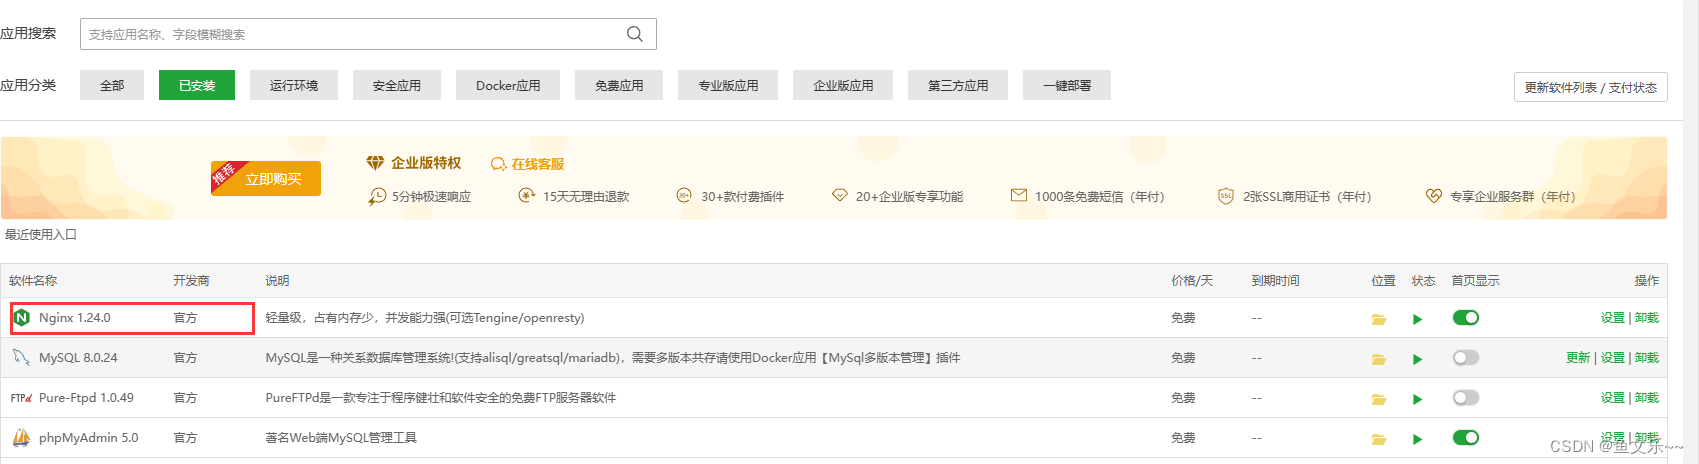
Task: Click the Pure-Ftpd status play icon
Action: coord(1417,399)
